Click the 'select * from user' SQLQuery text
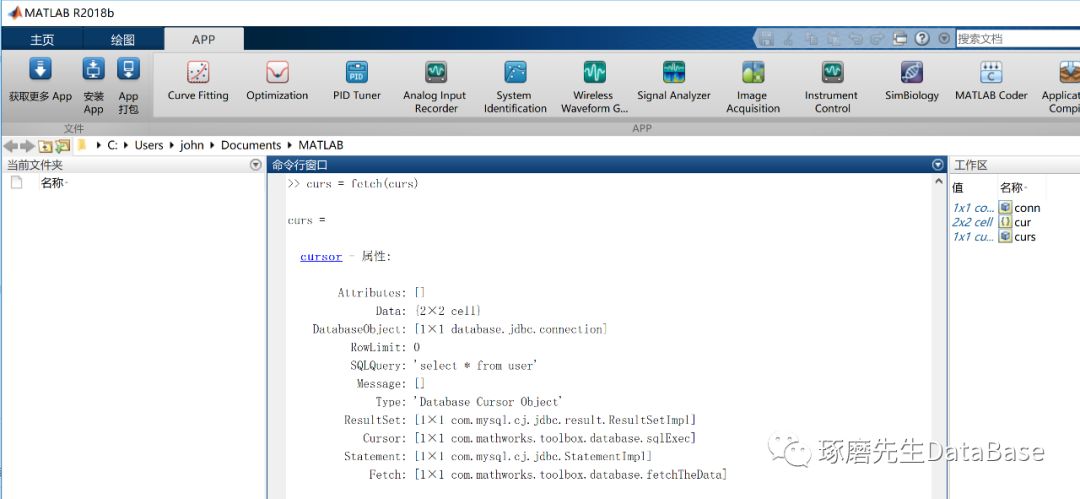 click(476, 365)
